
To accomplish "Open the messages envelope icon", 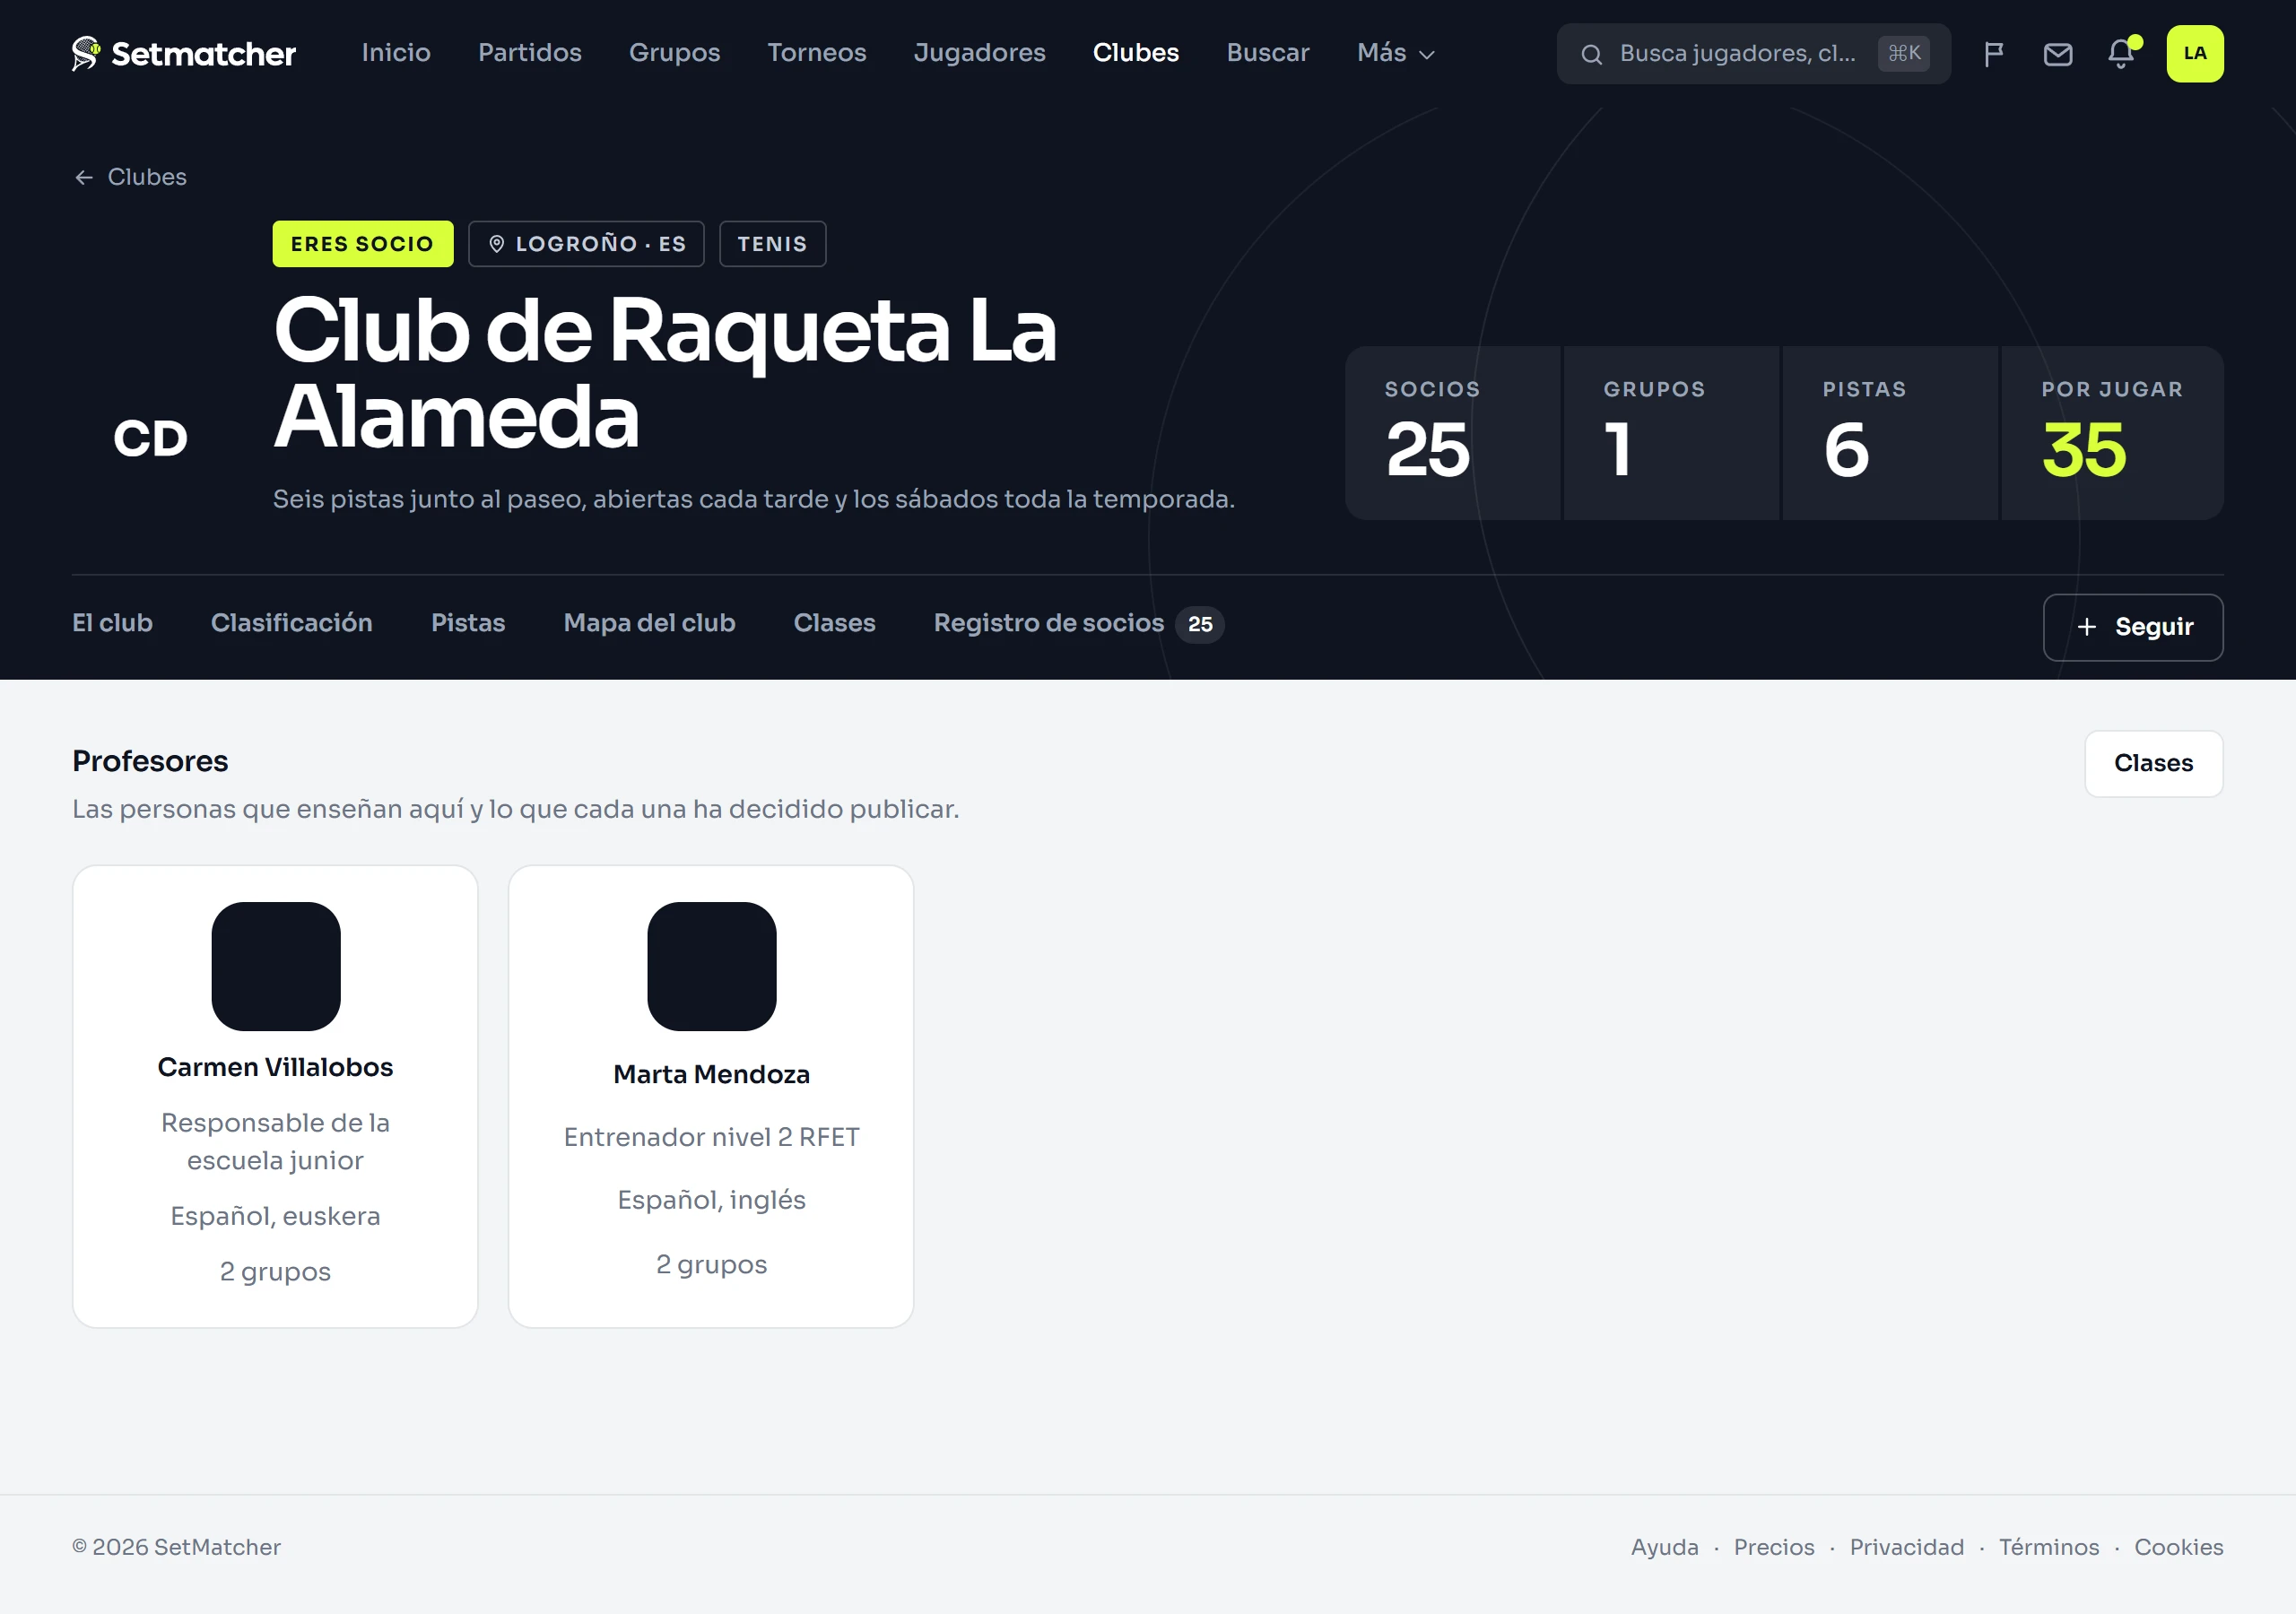I will (2057, 54).
